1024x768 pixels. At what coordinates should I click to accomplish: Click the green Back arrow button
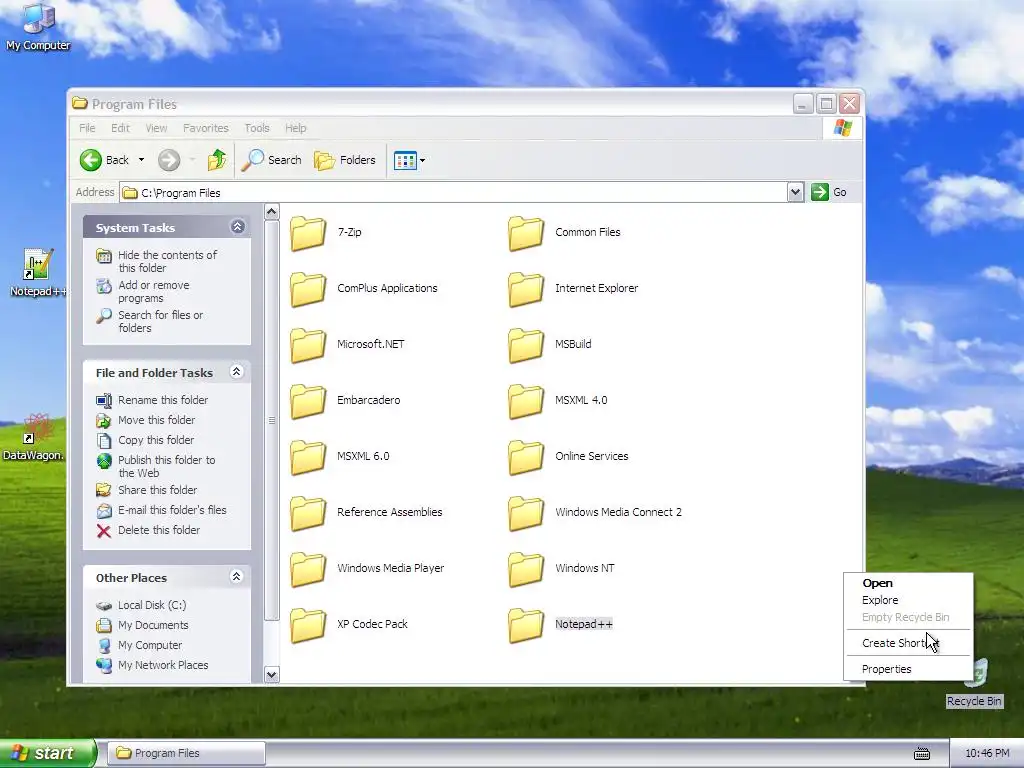[91, 160]
